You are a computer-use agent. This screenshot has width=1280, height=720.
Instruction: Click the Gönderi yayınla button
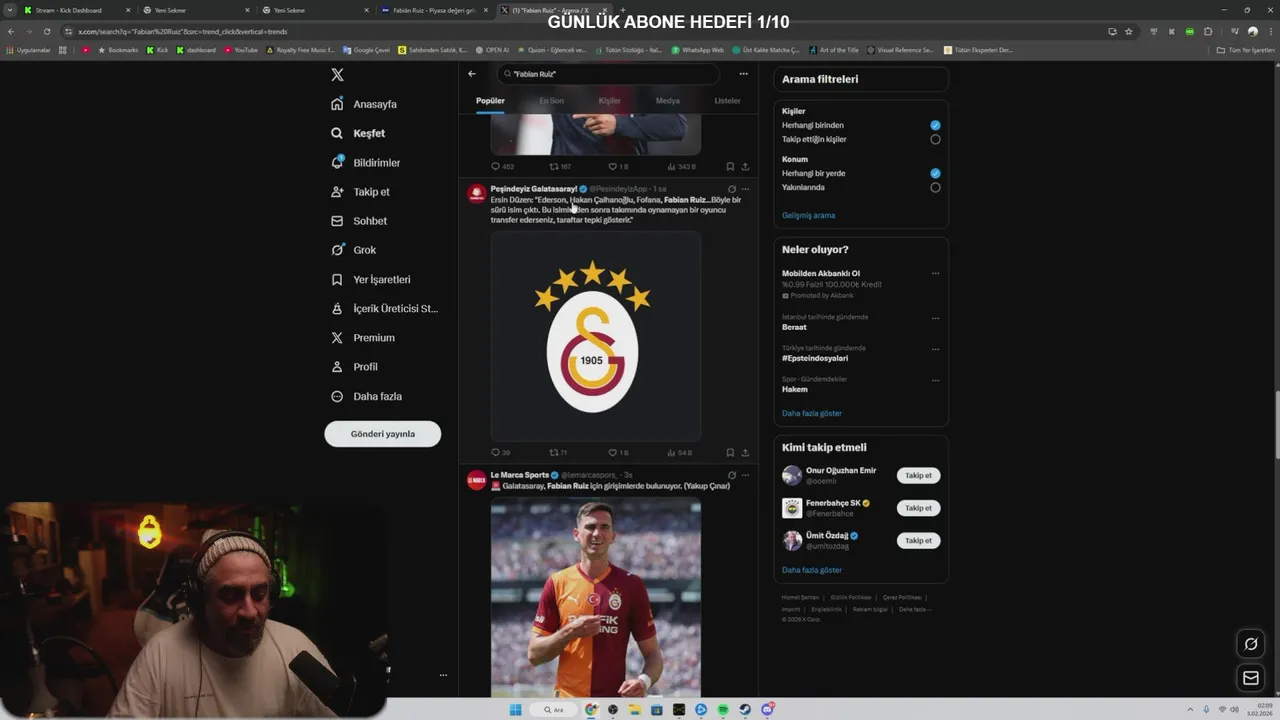point(383,434)
